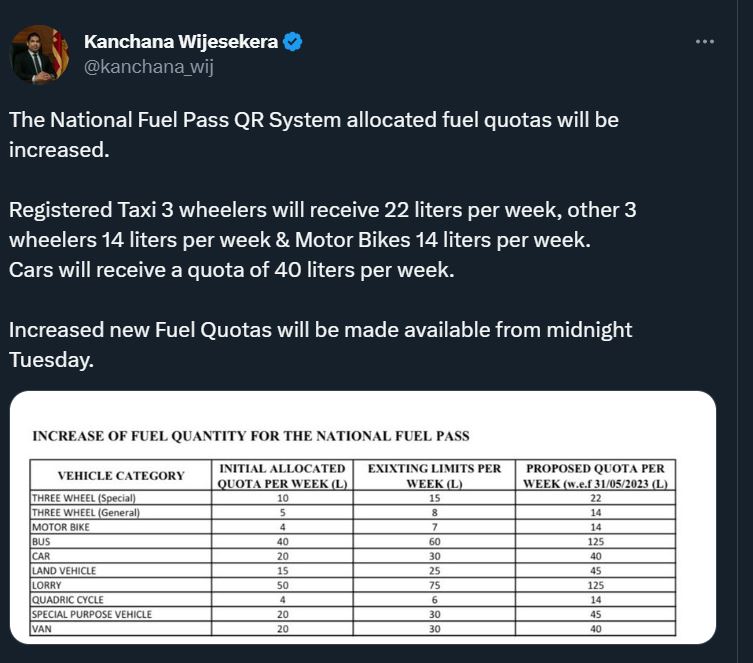Open the tweet's three-dot more options menu

[x=704, y=41]
